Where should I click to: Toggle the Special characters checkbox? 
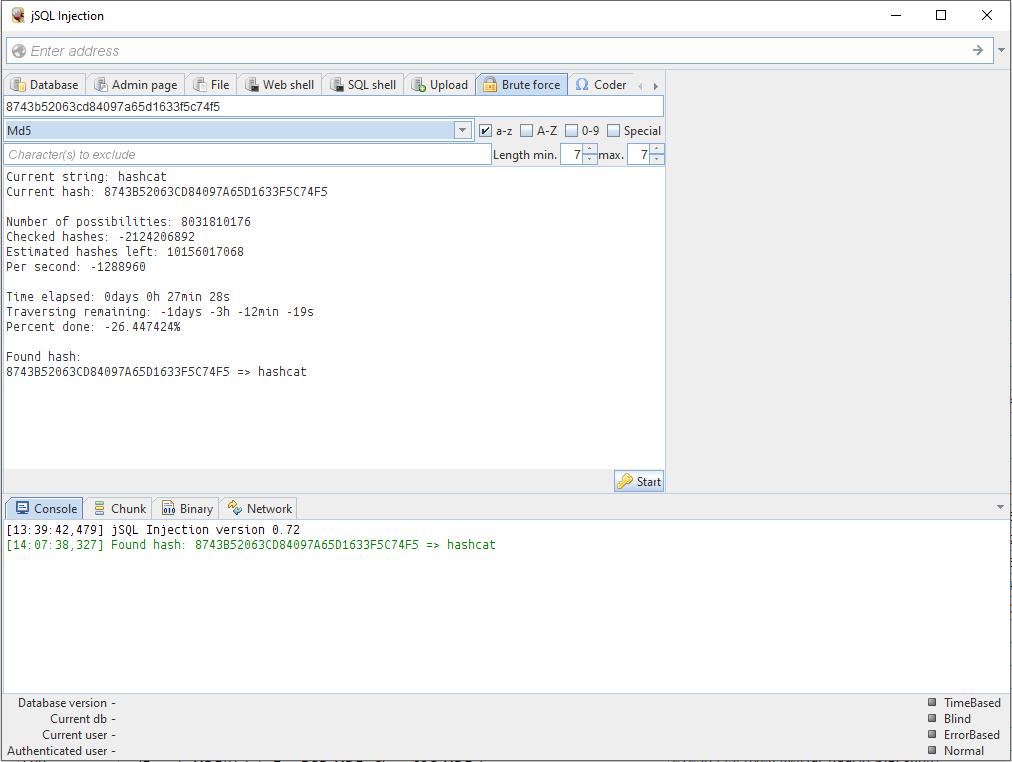(613, 131)
